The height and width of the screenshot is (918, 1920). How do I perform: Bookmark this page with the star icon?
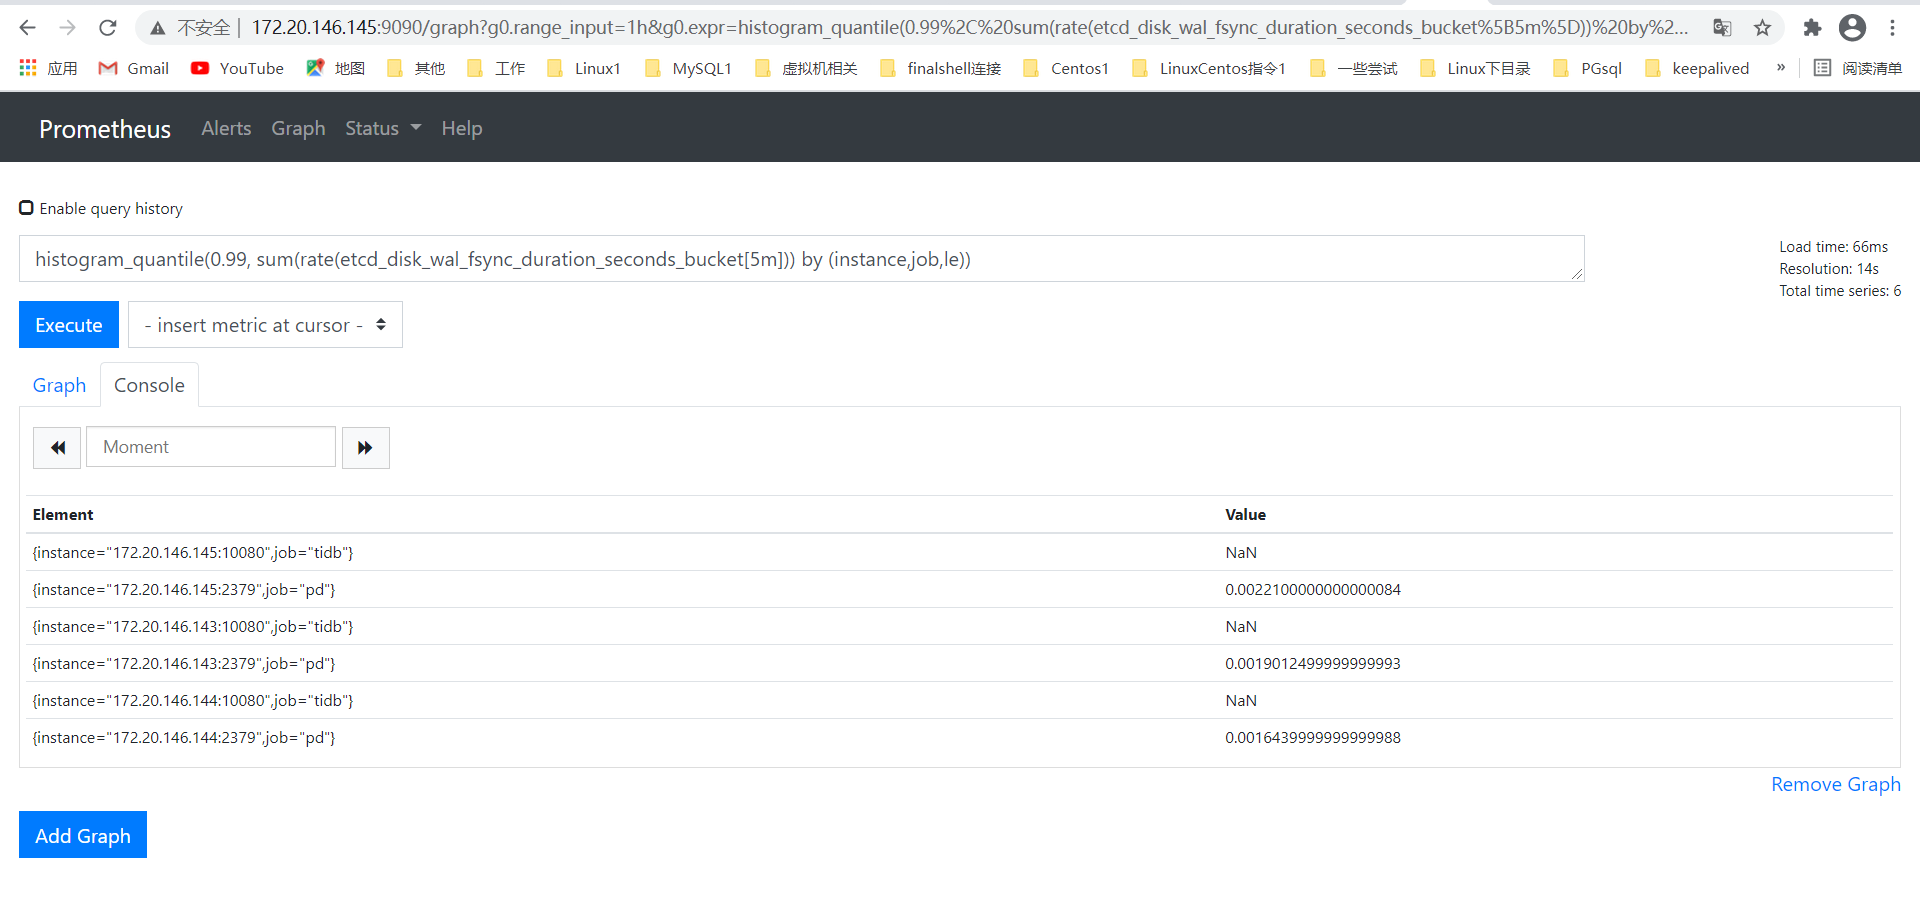(x=1763, y=28)
